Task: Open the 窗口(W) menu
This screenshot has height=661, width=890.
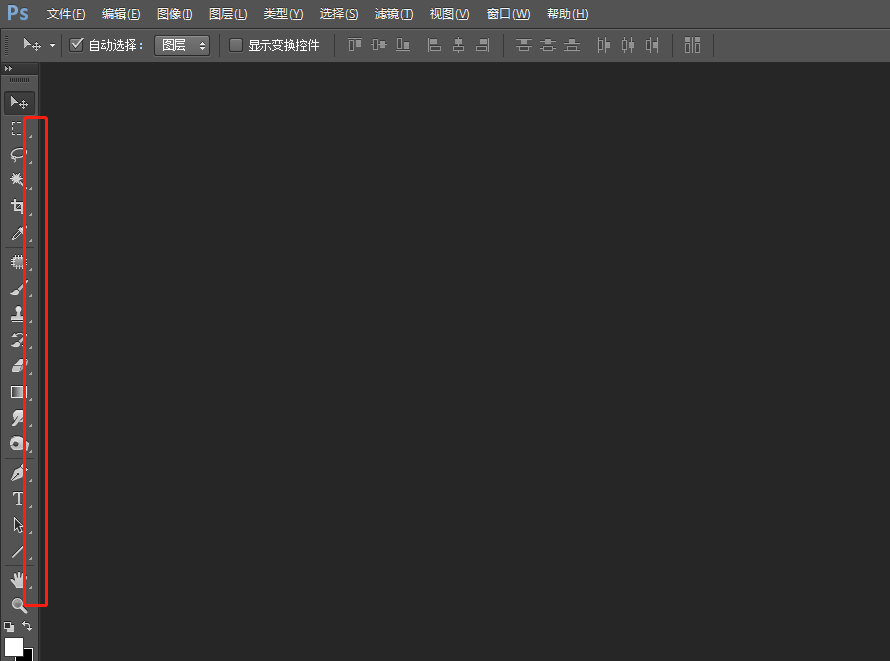Action: coord(509,14)
